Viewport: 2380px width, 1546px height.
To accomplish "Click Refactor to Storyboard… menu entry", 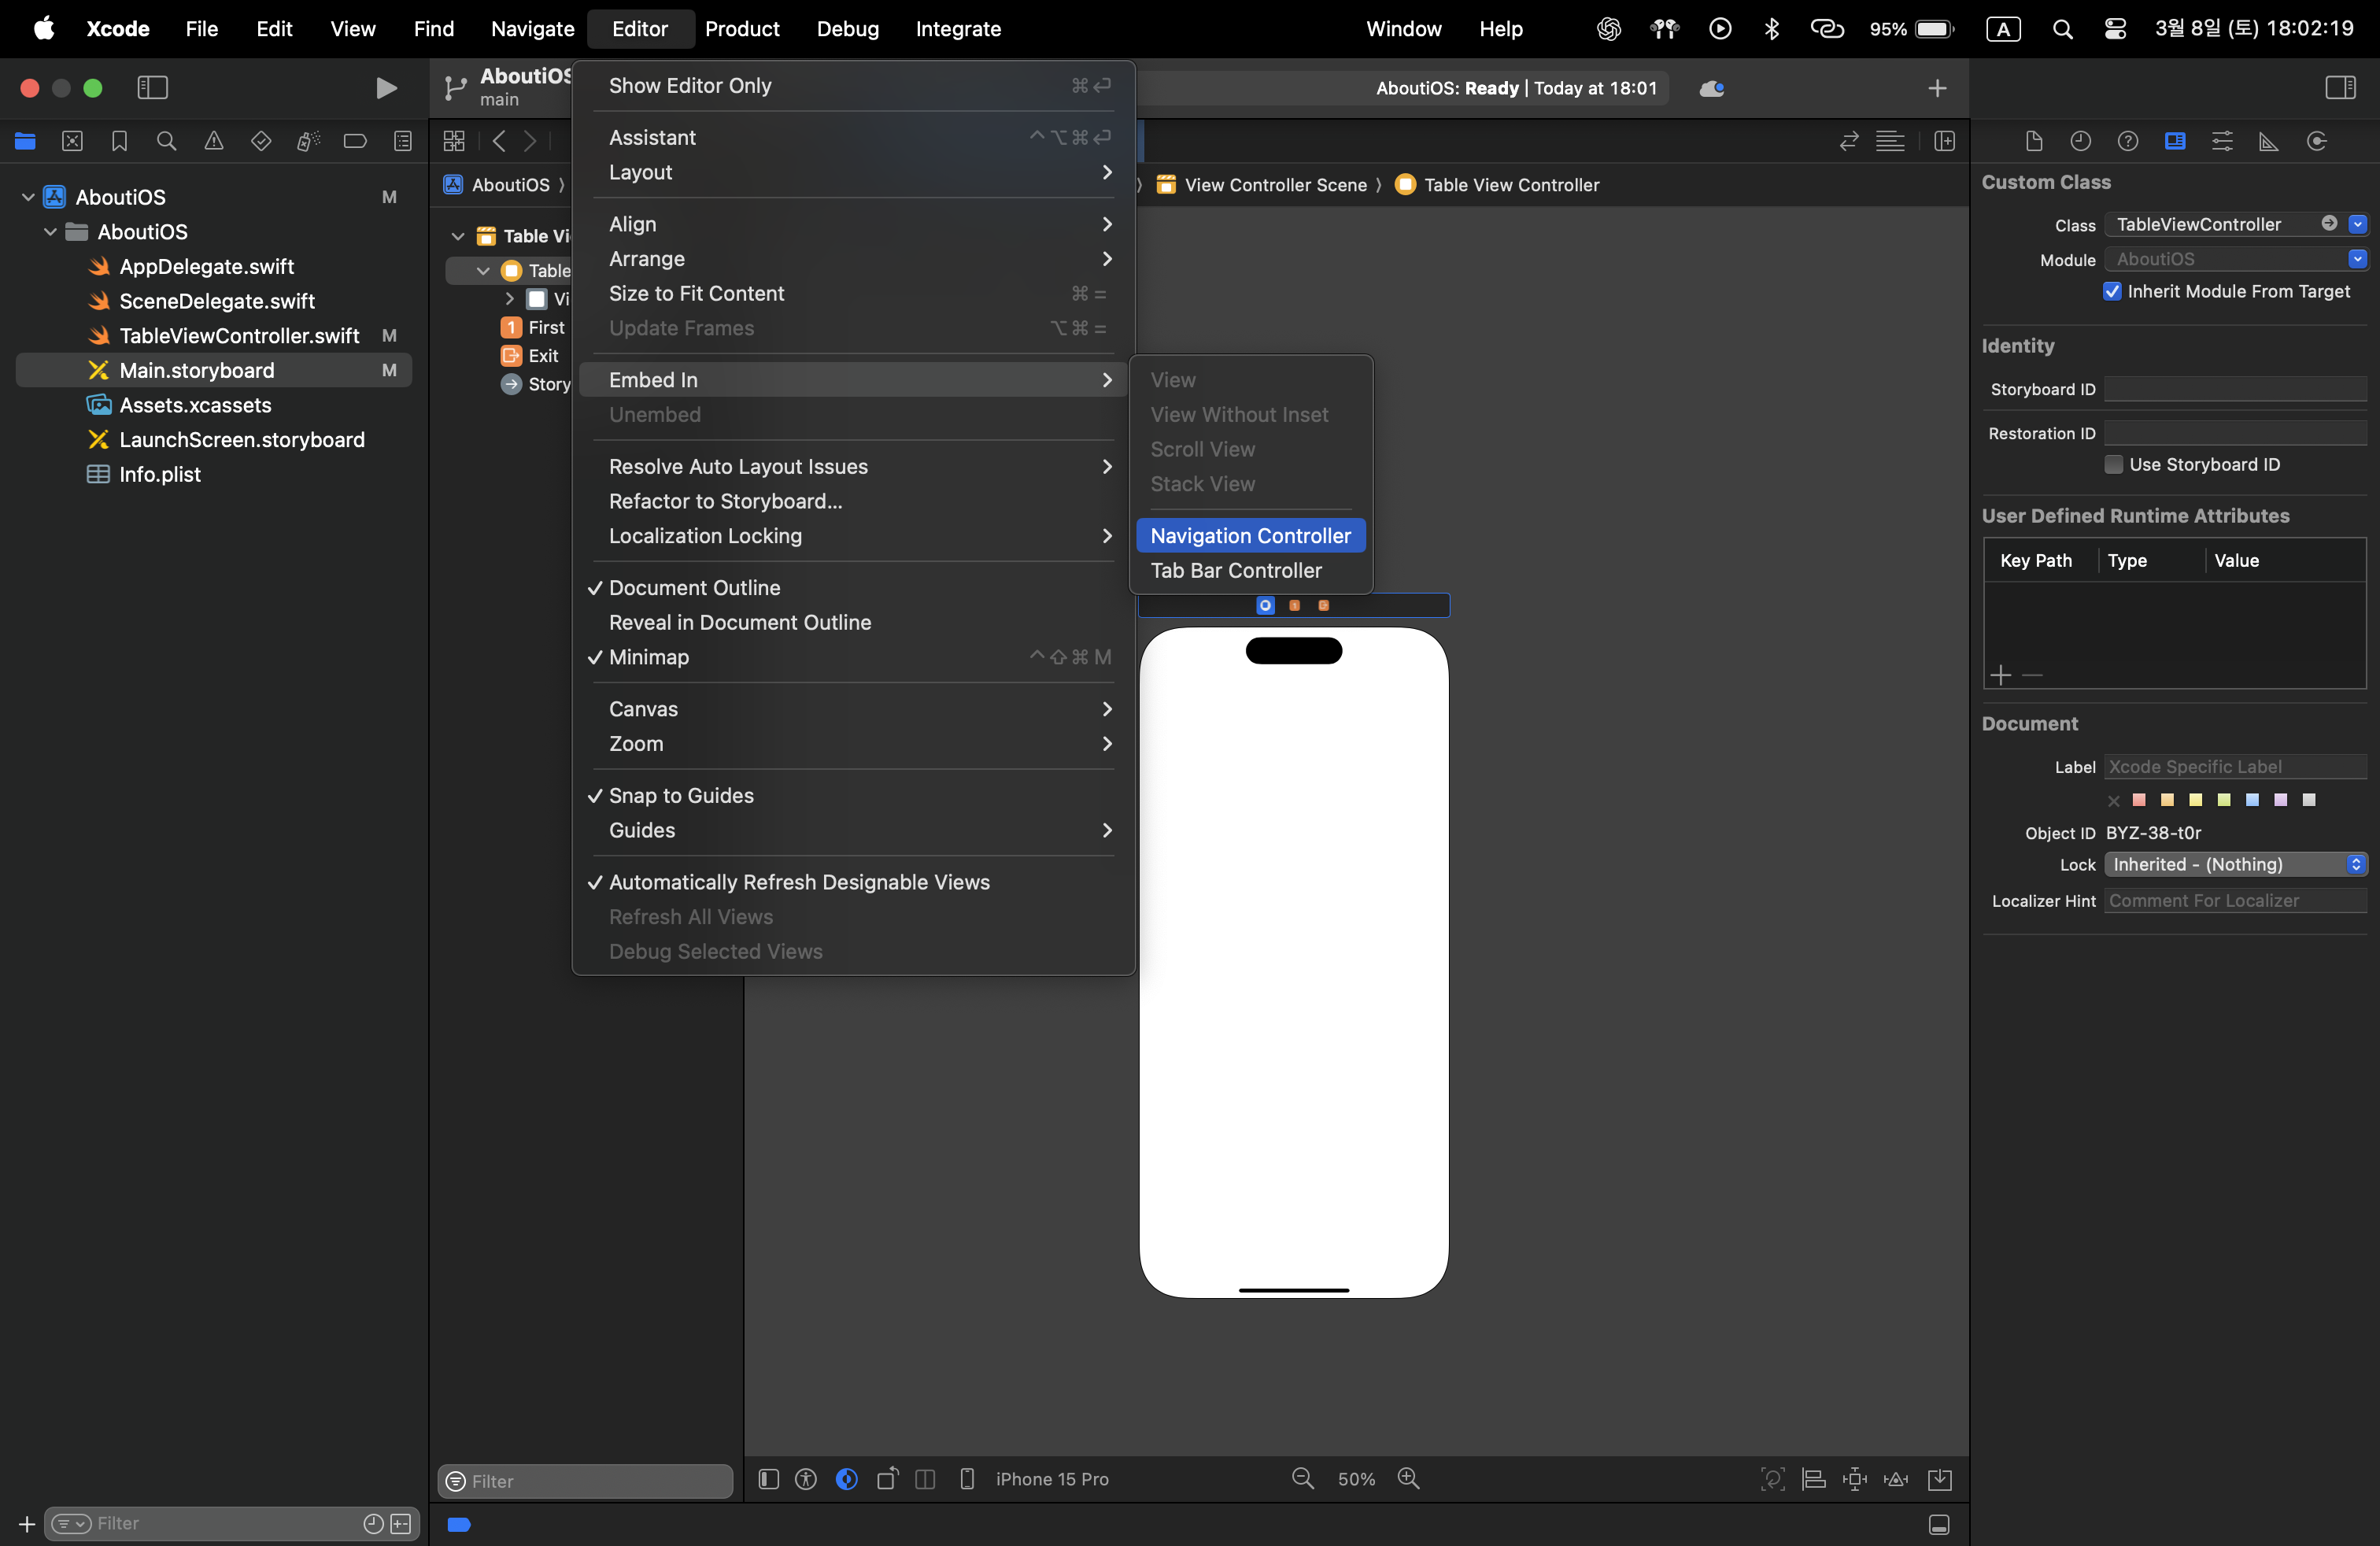I will [x=725, y=501].
